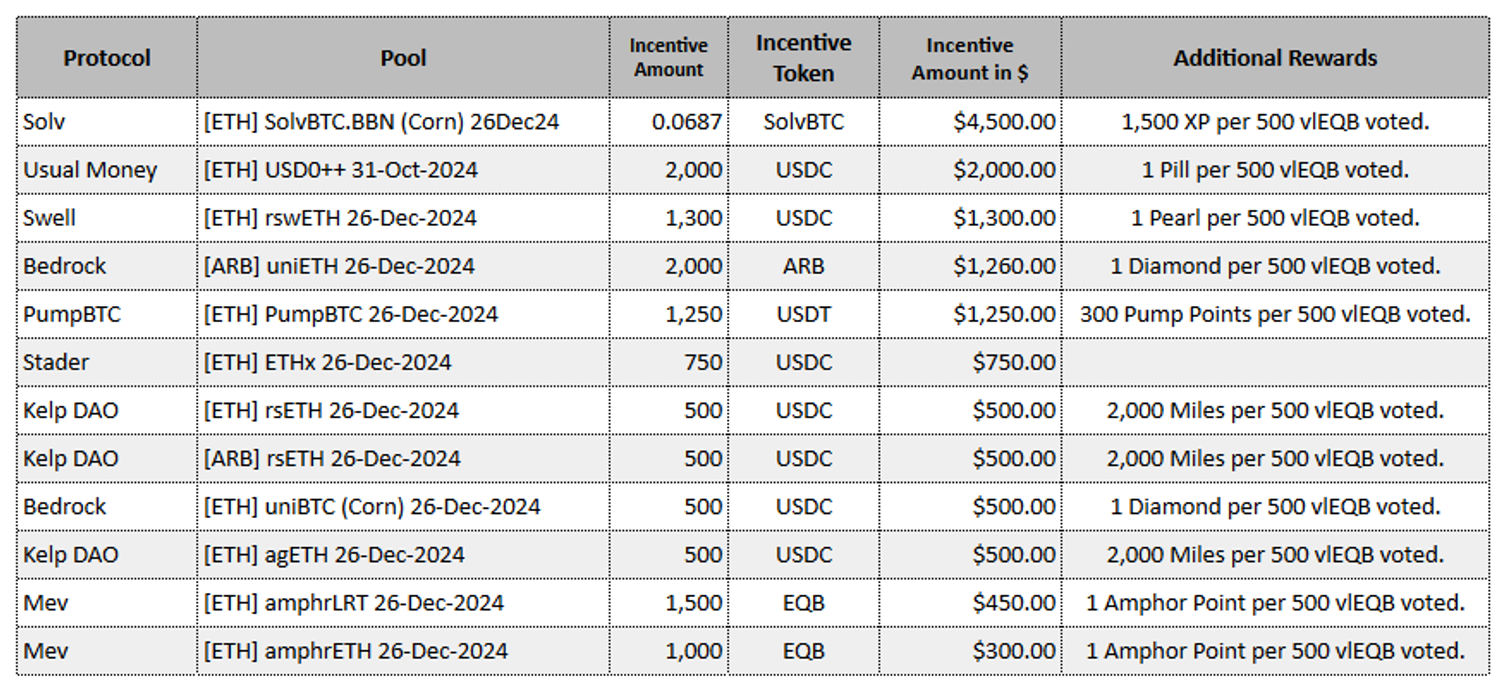Select the ARB incentive token cell
This screenshot has width=1500, height=684.
803,266
